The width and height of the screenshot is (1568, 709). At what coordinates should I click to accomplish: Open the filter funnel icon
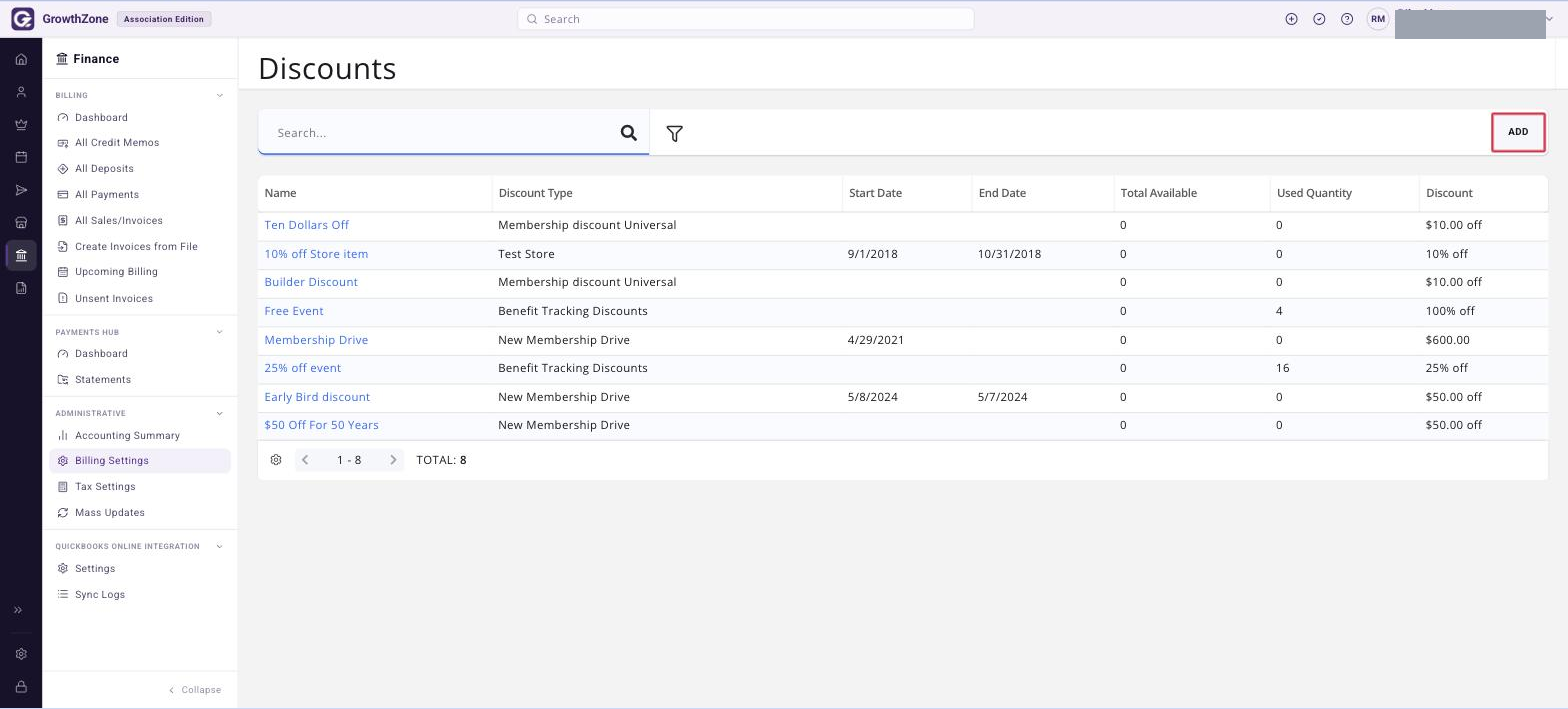pos(674,133)
